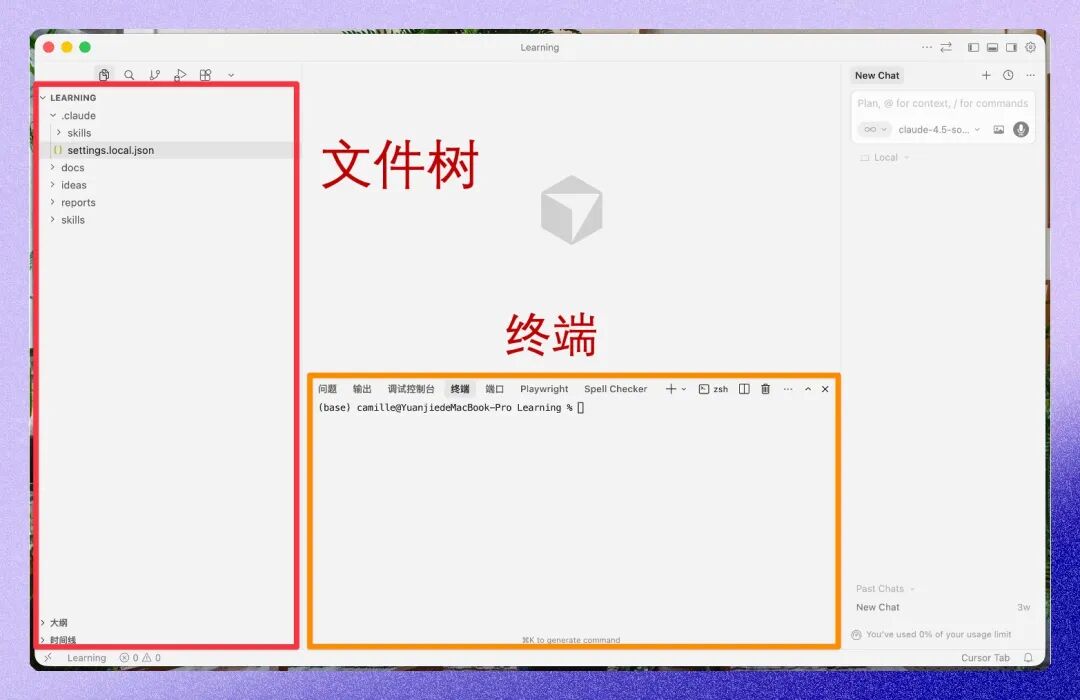Start a new chat with the plus icon
Screen dimensions: 1080x700
(x=986, y=75)
